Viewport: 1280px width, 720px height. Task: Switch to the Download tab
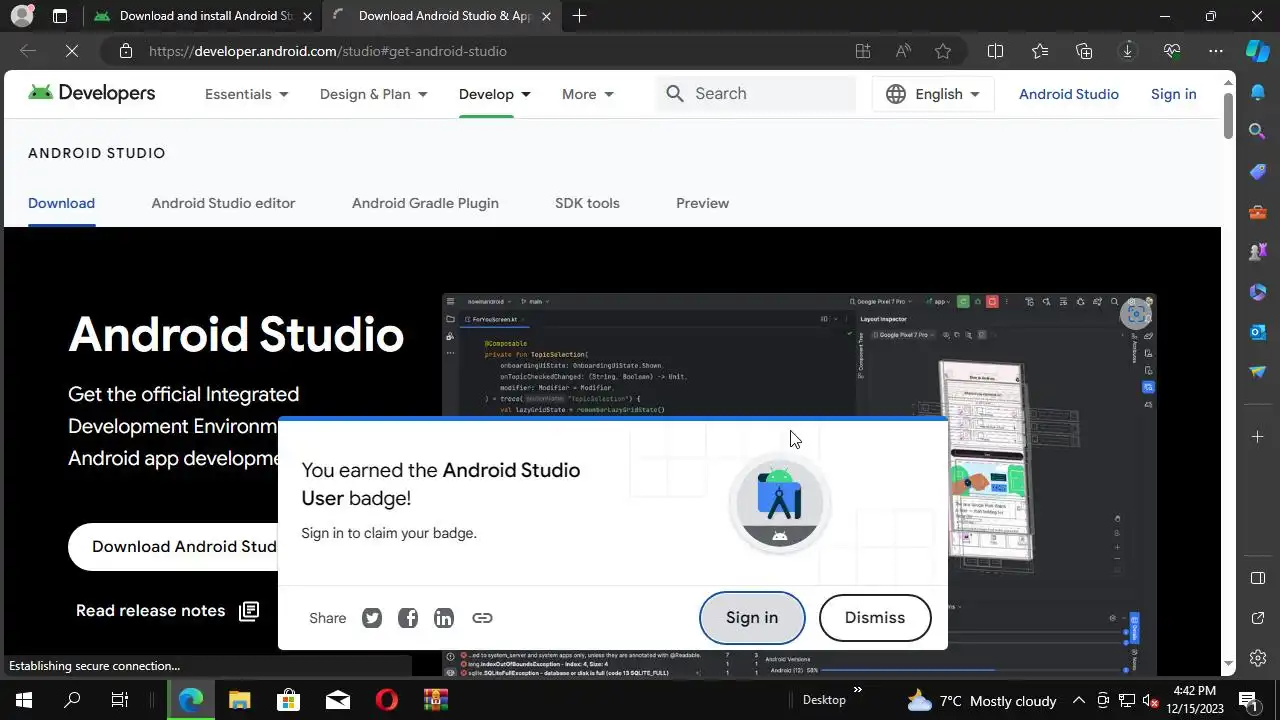pyautogui.click(x=61, y=203)
